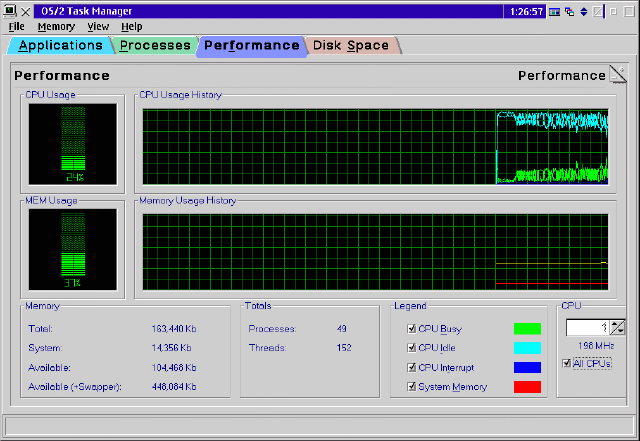
Task: Open the View menu
Action: (x=98, y=27)
